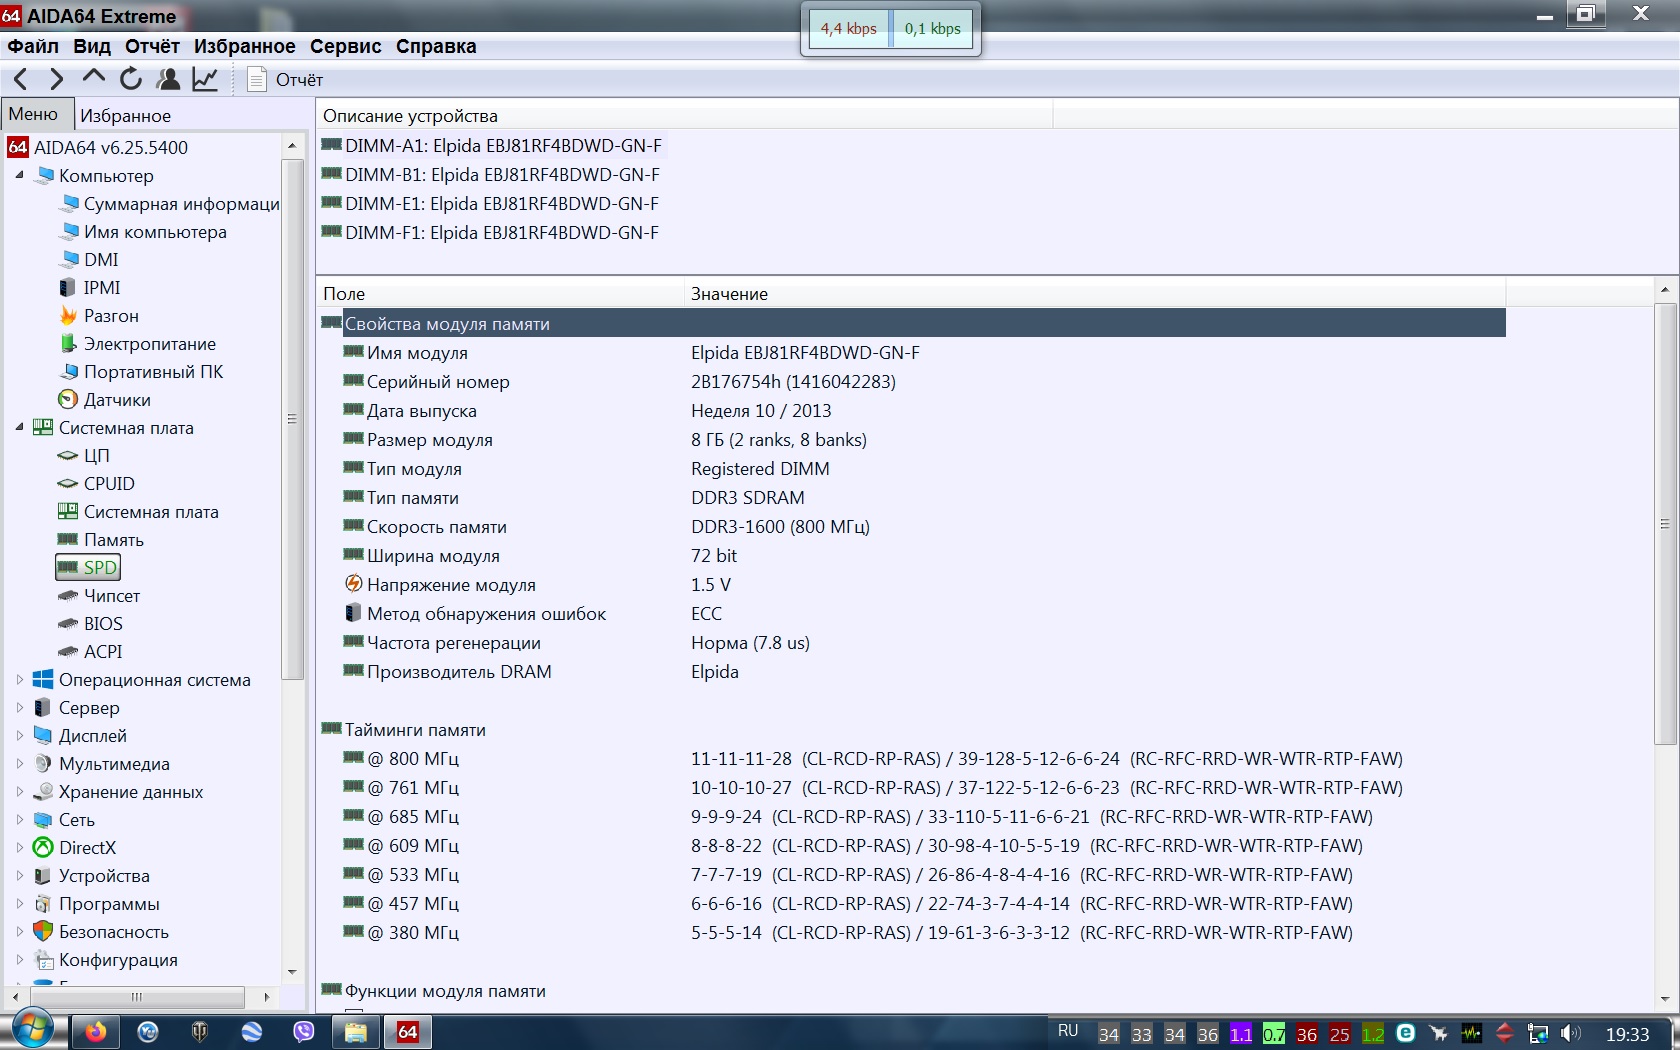Open Портативный ПК in the tree
Viewport: 1680px width, 1050px height.
[142, 371]
